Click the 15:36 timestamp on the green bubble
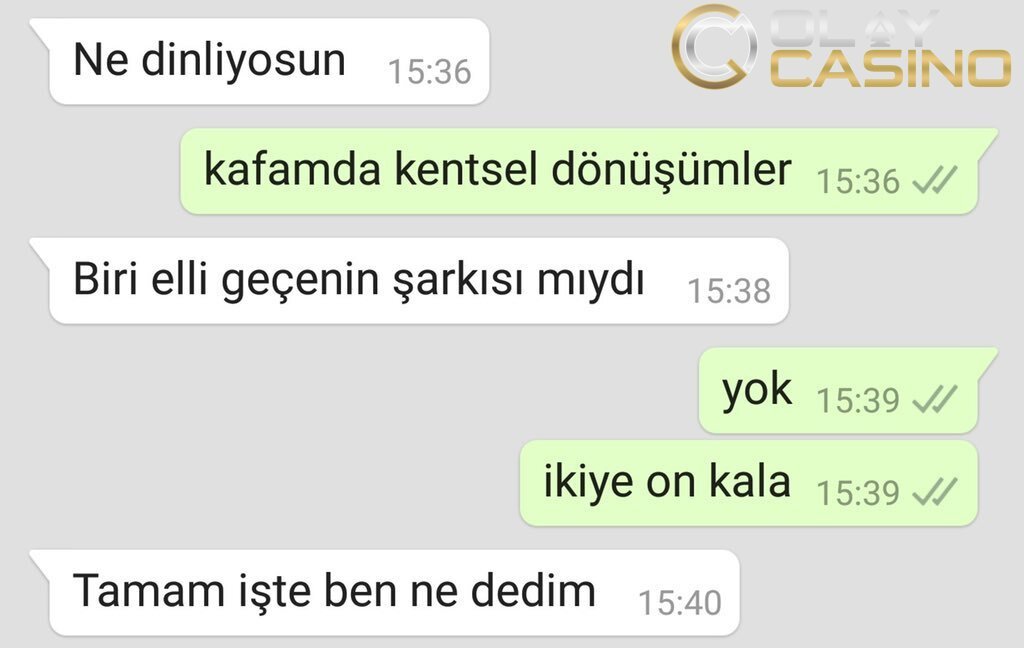 (x=858, y=181)
